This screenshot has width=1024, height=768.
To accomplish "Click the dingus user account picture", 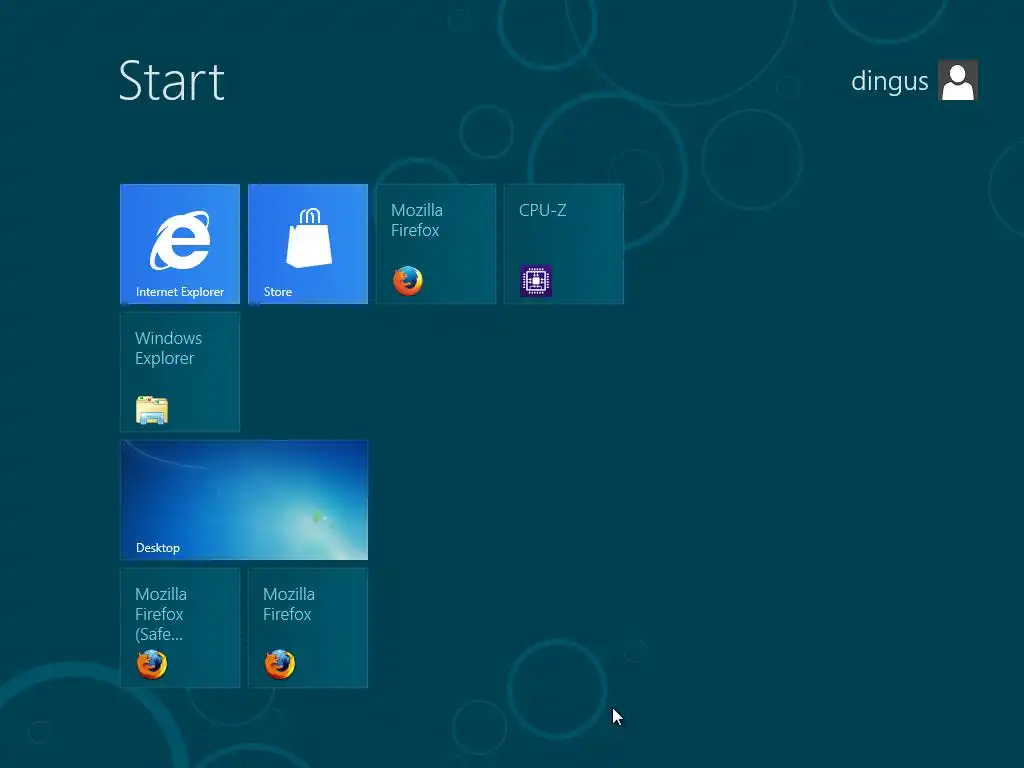I will pyautogui.click(x=957, y=80).
